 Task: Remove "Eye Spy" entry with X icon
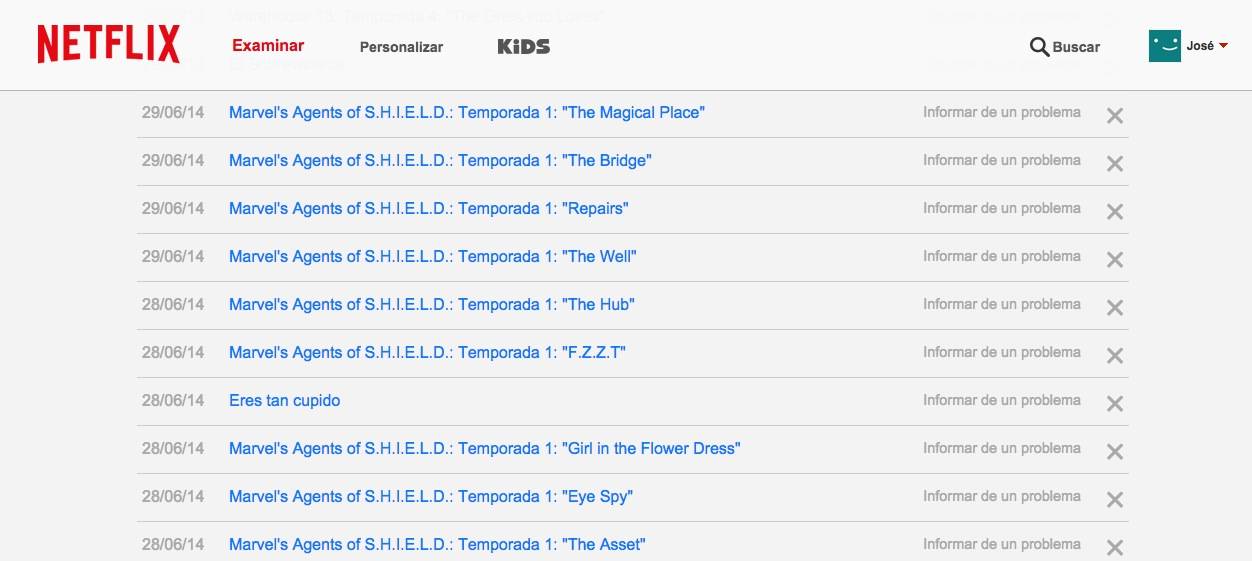click(1115, 500)
